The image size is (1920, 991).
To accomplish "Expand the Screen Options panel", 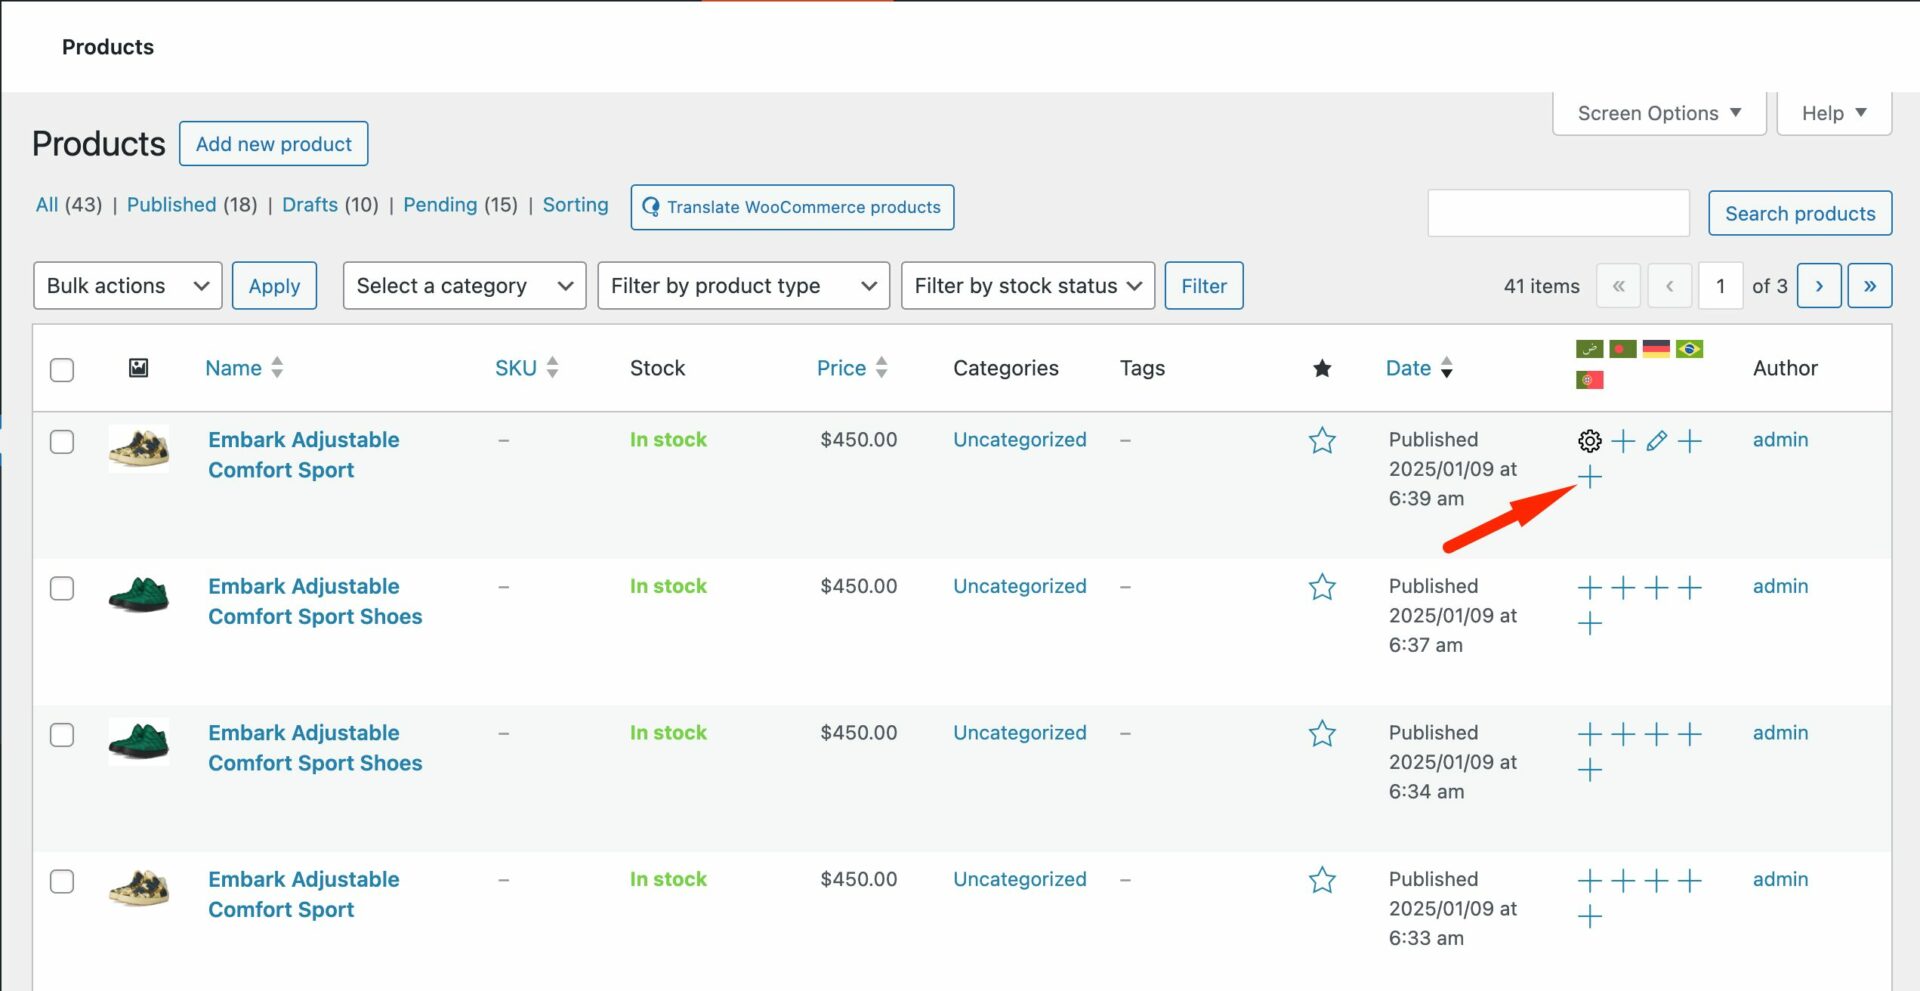I will pyautogui.click(x=1659, y=113).
